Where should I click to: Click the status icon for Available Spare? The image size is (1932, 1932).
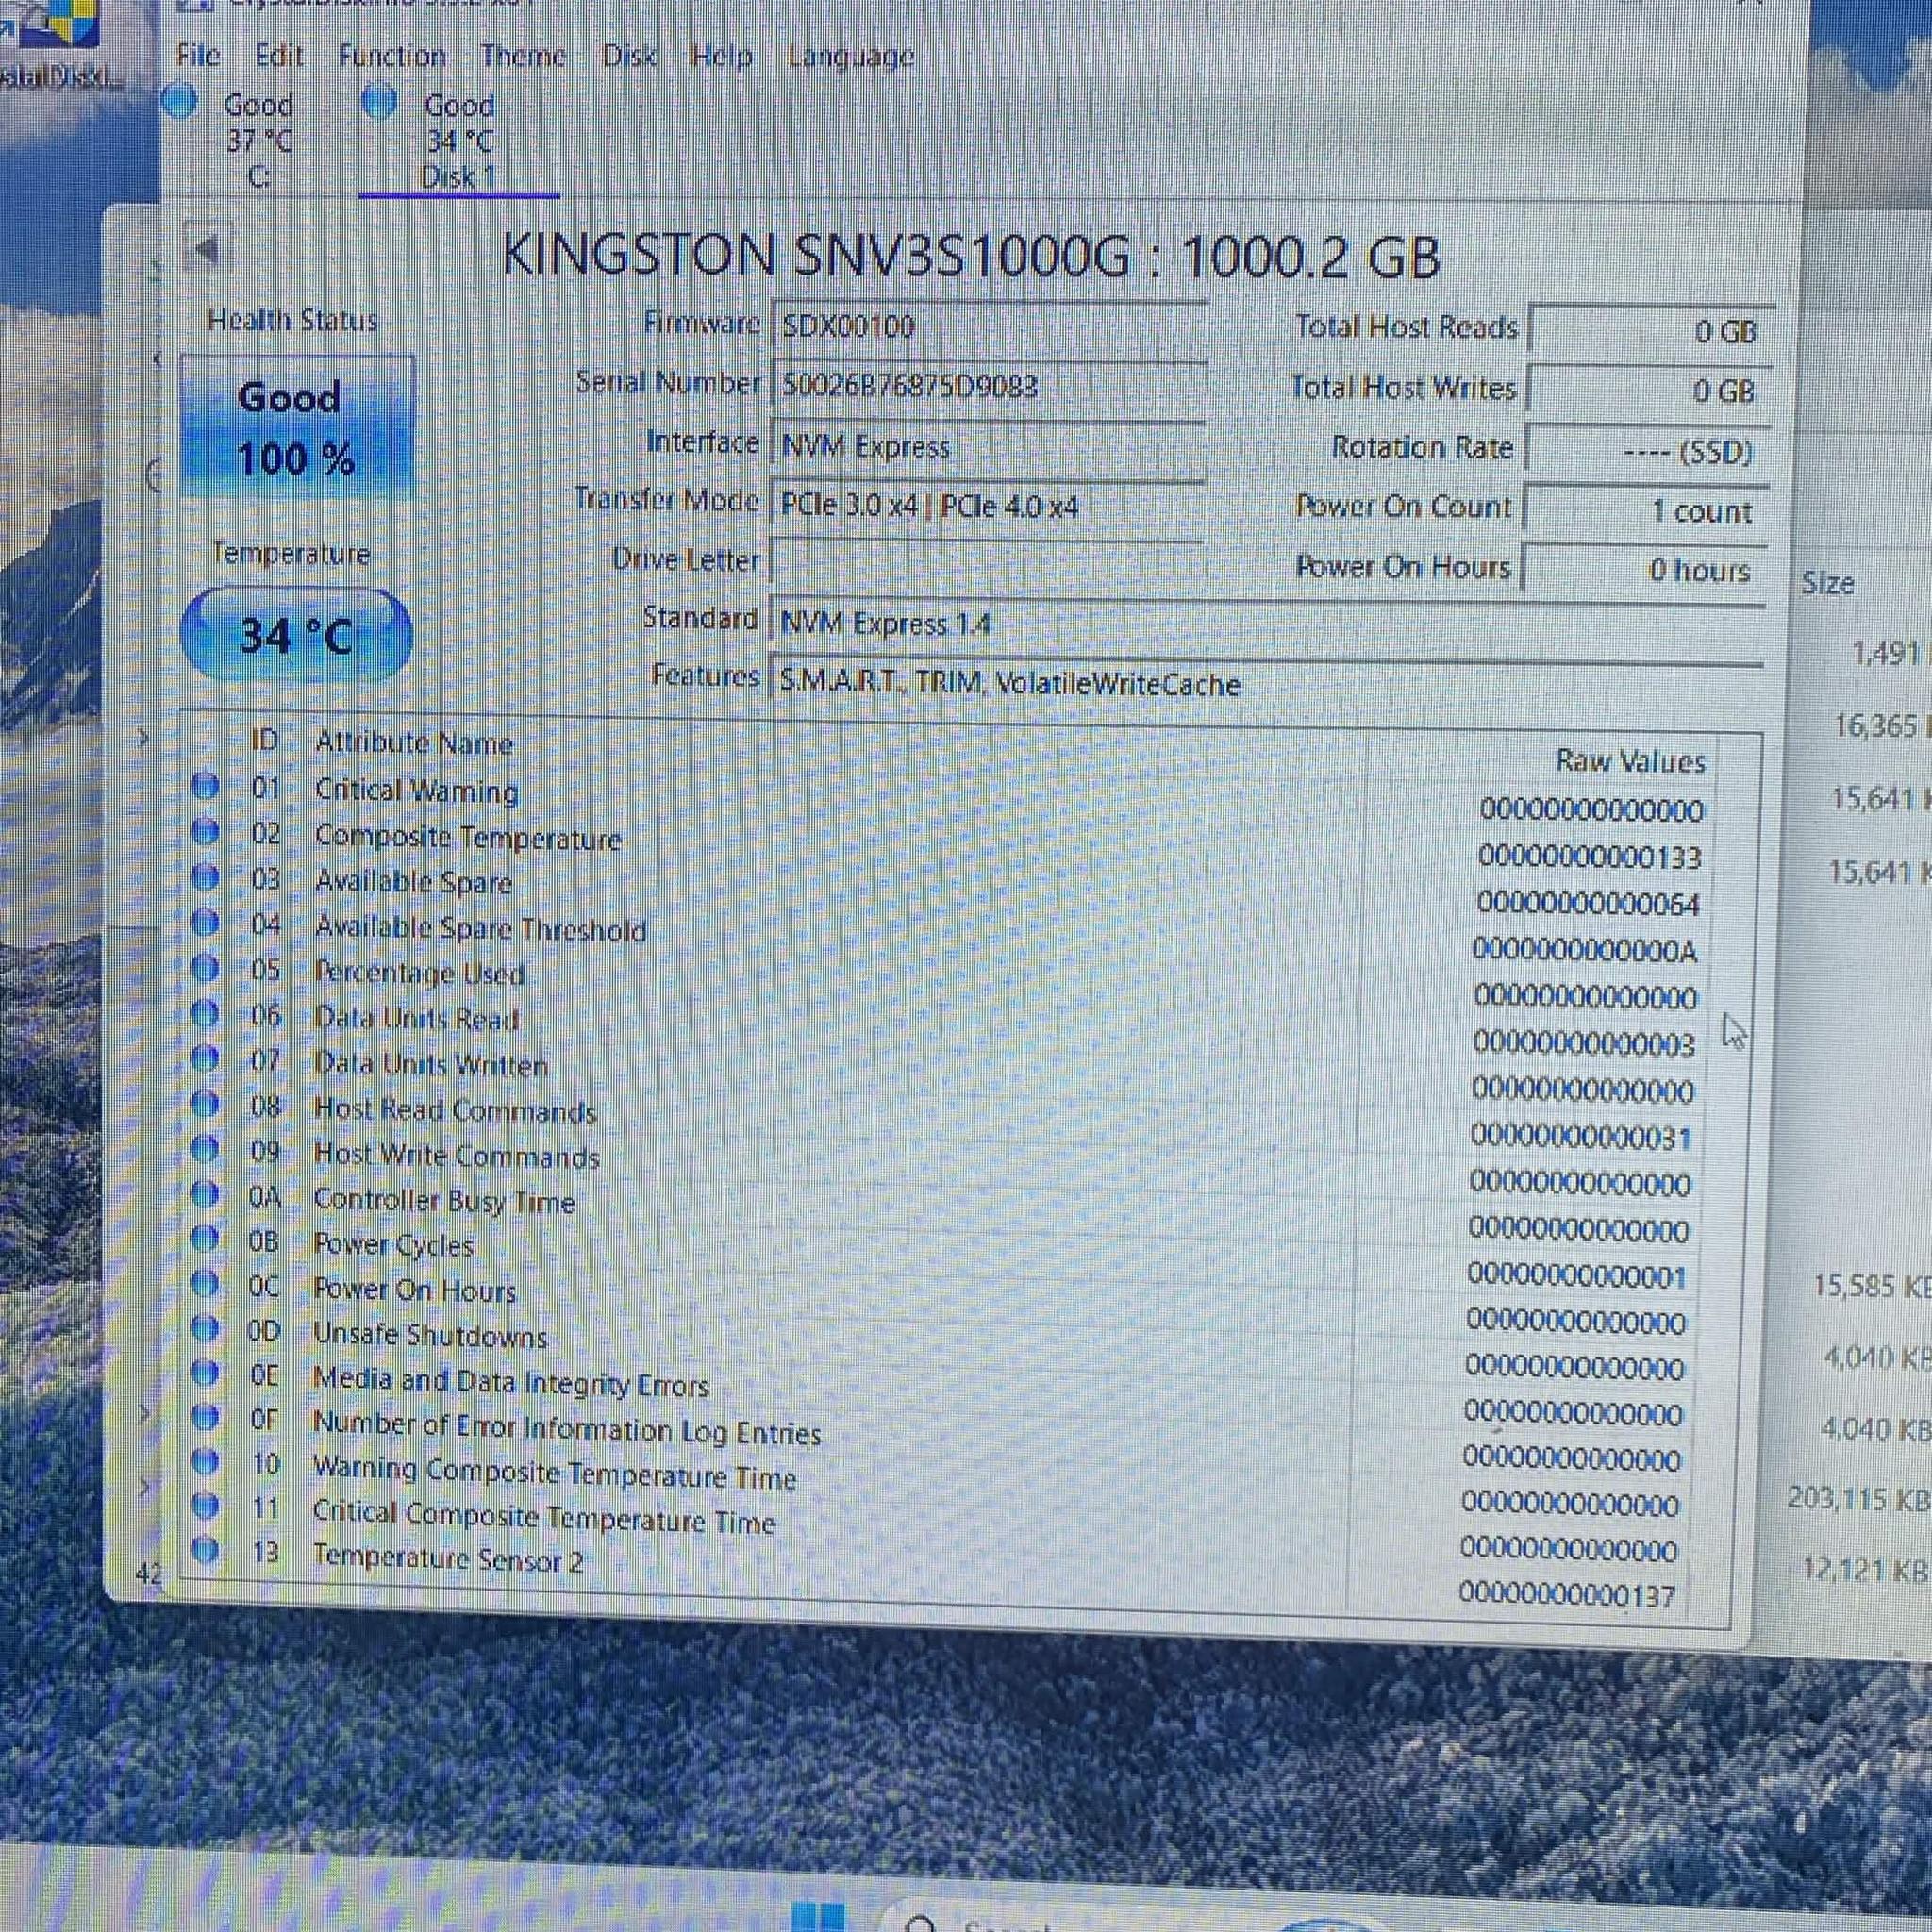pos(205,877)
